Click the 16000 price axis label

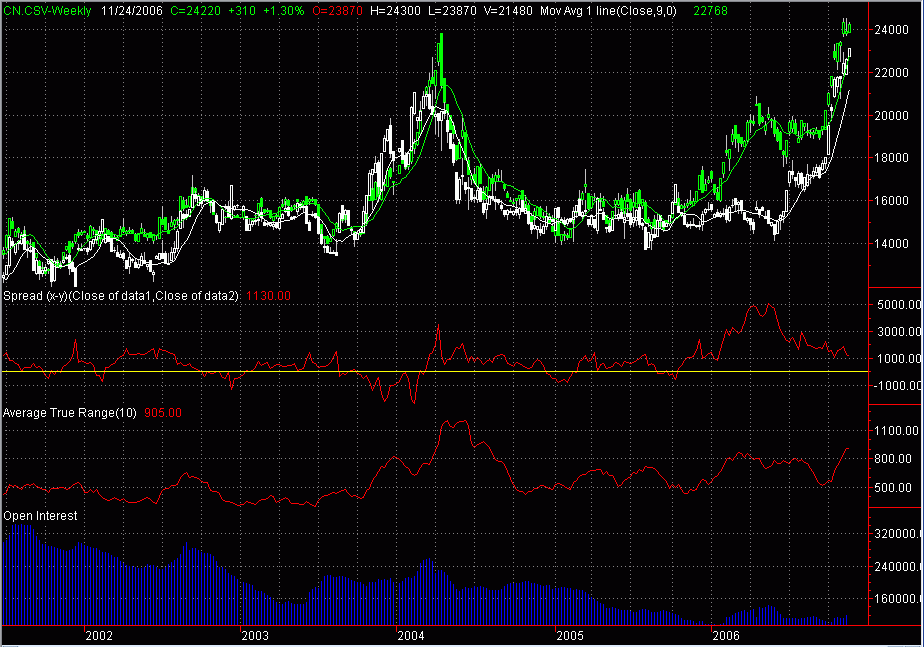click(891, 200)
